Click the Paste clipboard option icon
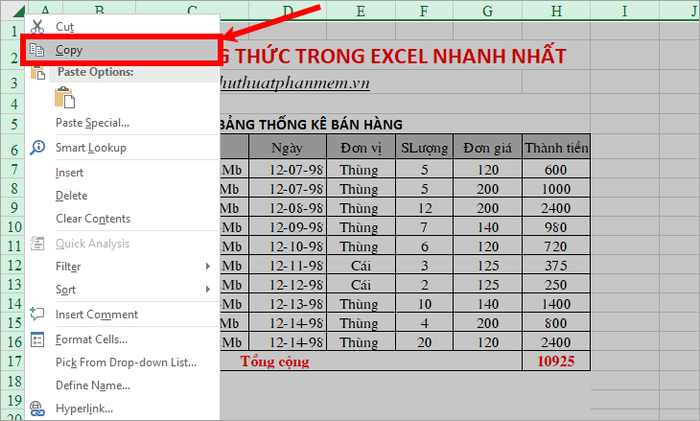This screenshot has height=421, width=700. (x=65, y=98)
